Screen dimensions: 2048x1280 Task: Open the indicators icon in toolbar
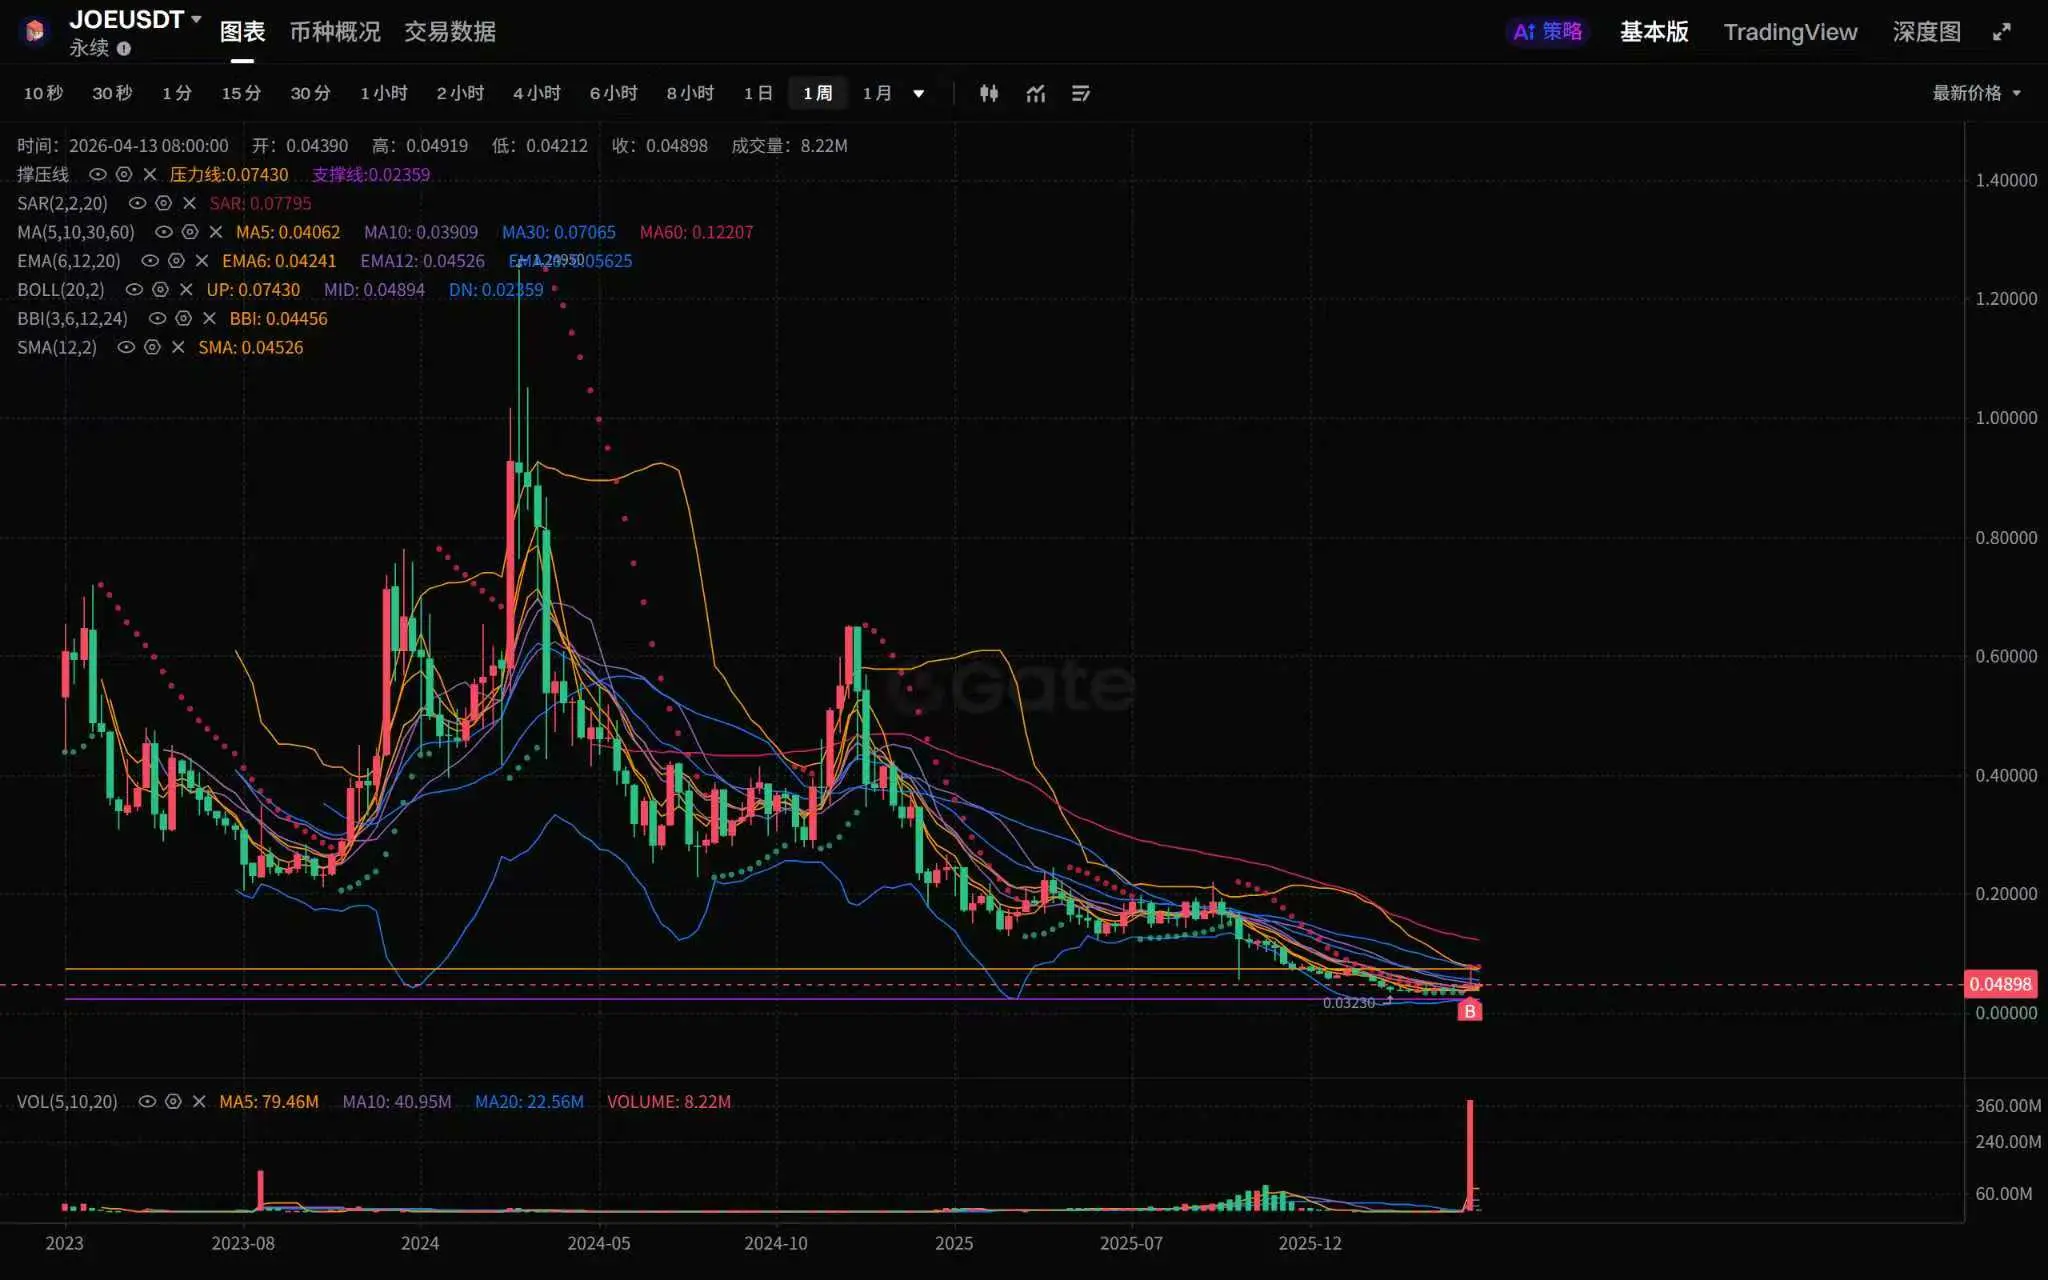1035,93
